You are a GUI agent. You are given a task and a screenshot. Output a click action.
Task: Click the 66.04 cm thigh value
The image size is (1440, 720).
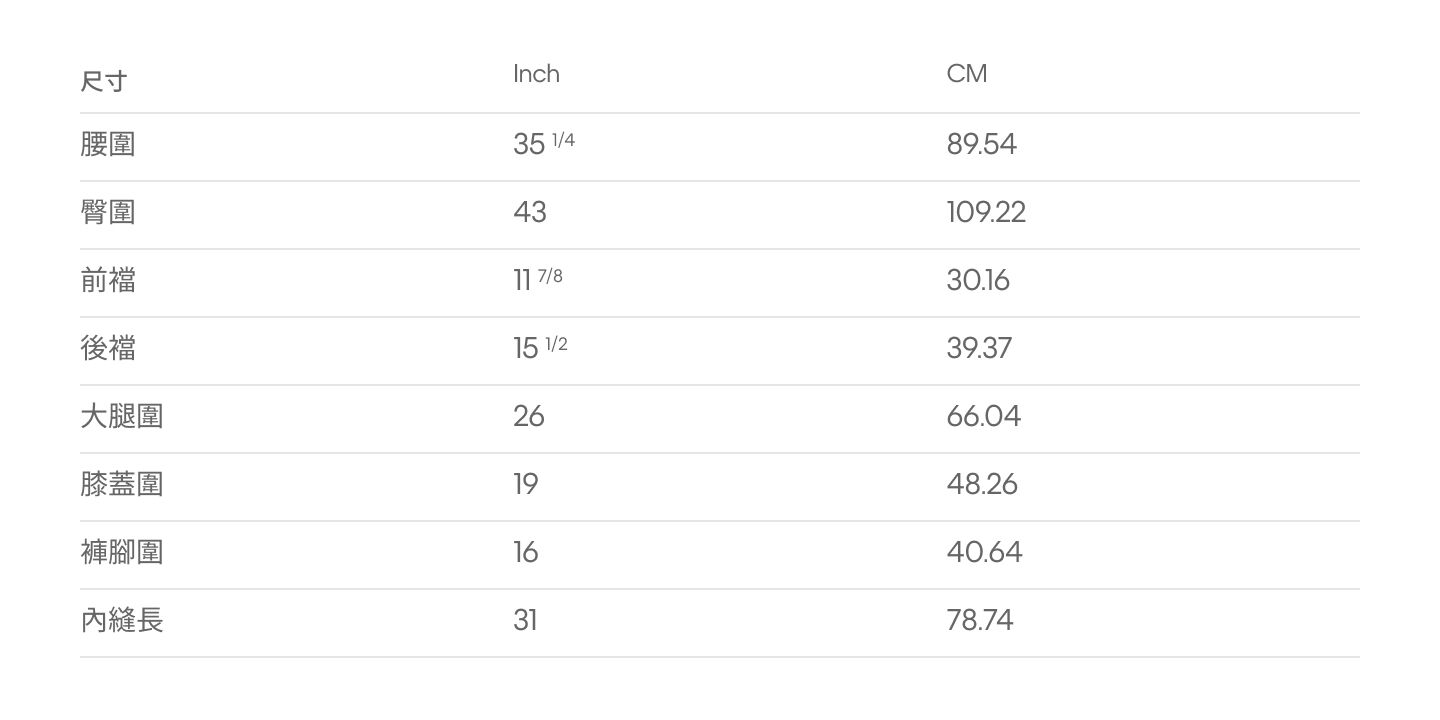click(984, 416)
